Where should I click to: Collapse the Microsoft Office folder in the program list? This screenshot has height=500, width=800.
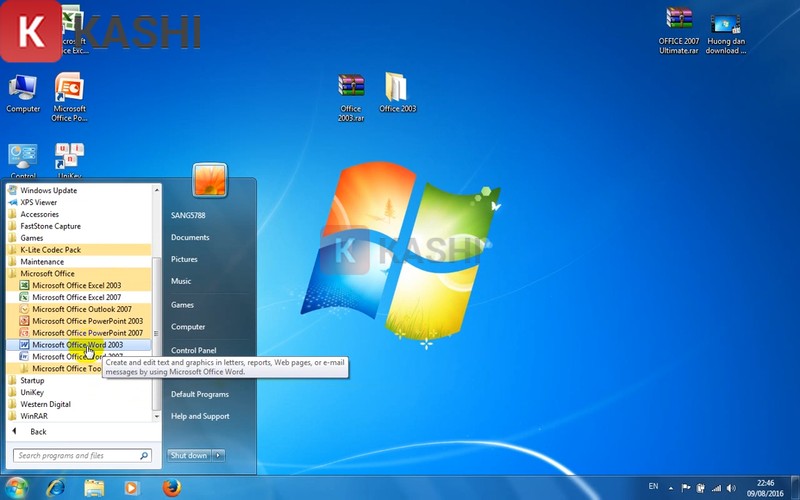tap(48, 273)
